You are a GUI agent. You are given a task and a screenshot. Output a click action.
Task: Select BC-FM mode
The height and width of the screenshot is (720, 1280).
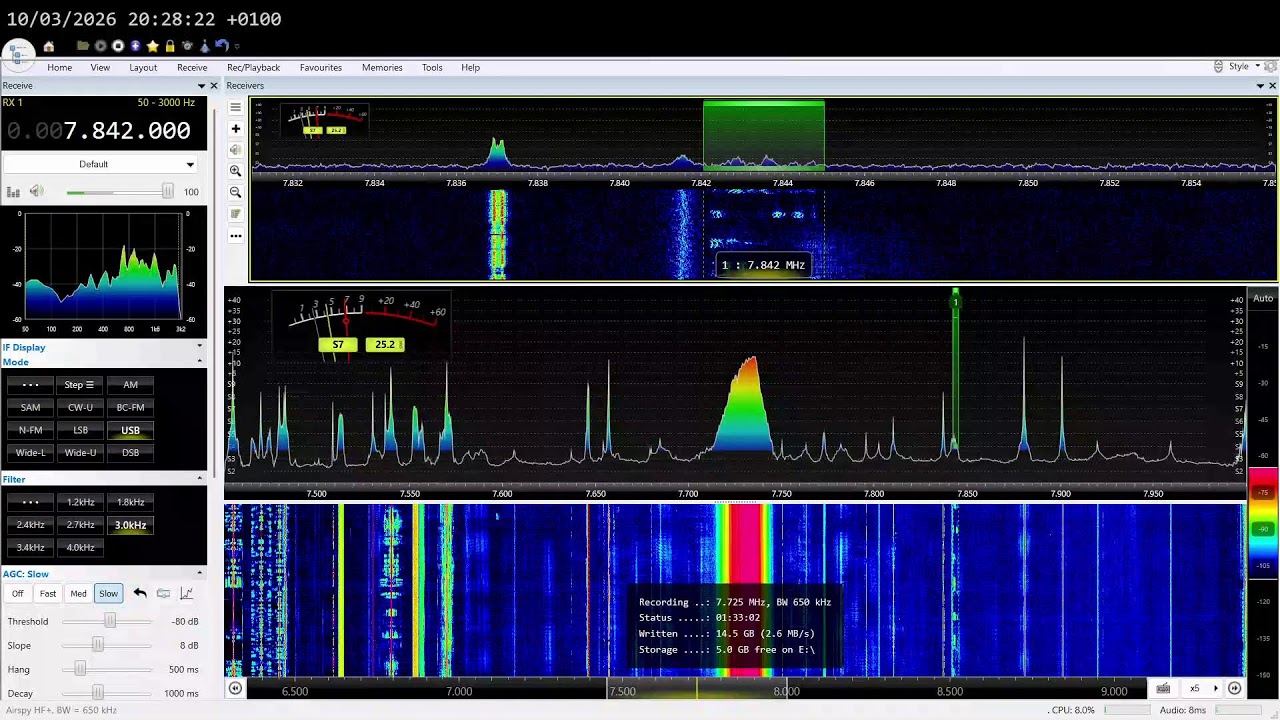pyautogui.click(x=130, y=407)
